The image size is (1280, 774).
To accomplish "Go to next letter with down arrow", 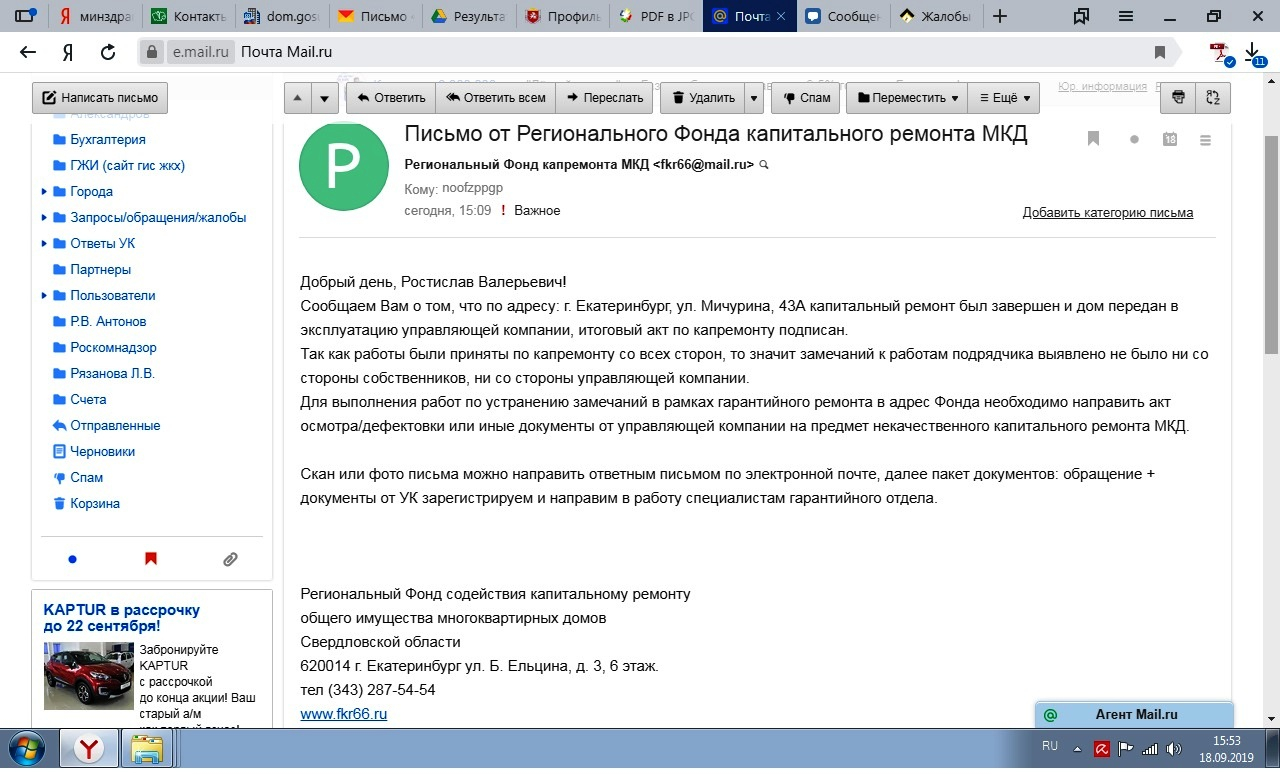I will [324, 98].
